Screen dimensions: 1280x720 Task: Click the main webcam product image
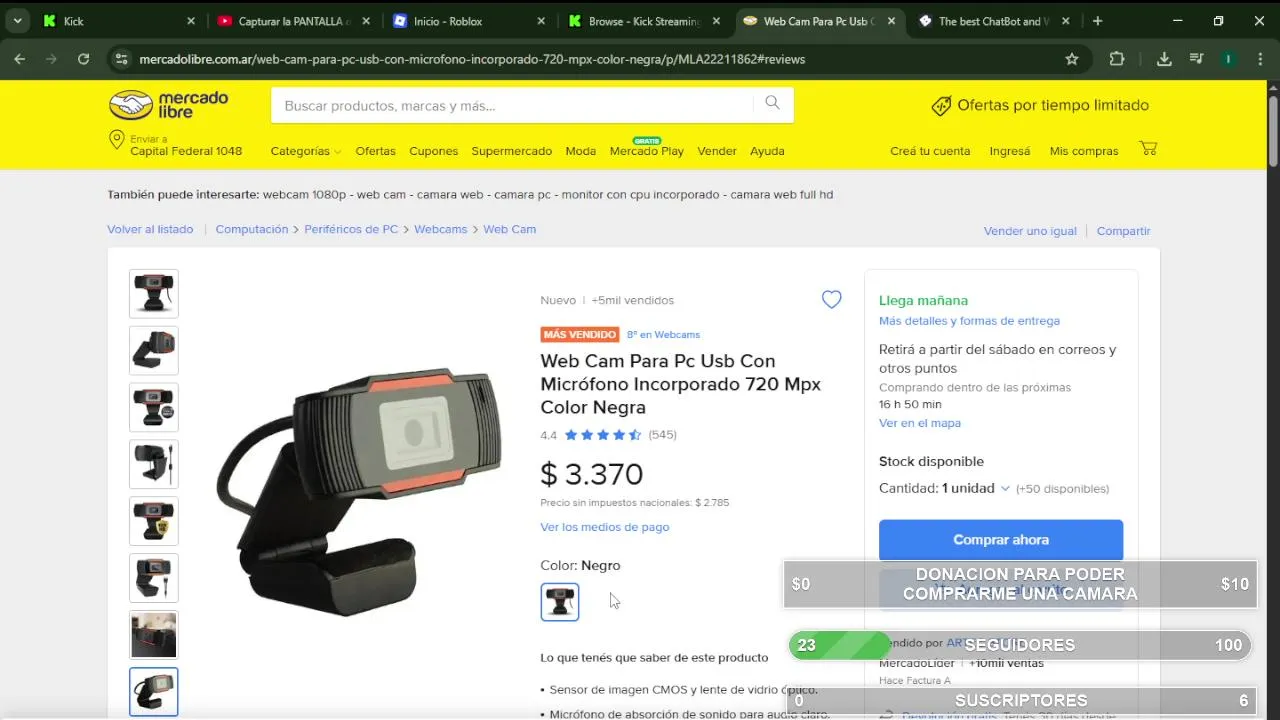point(360,490)
